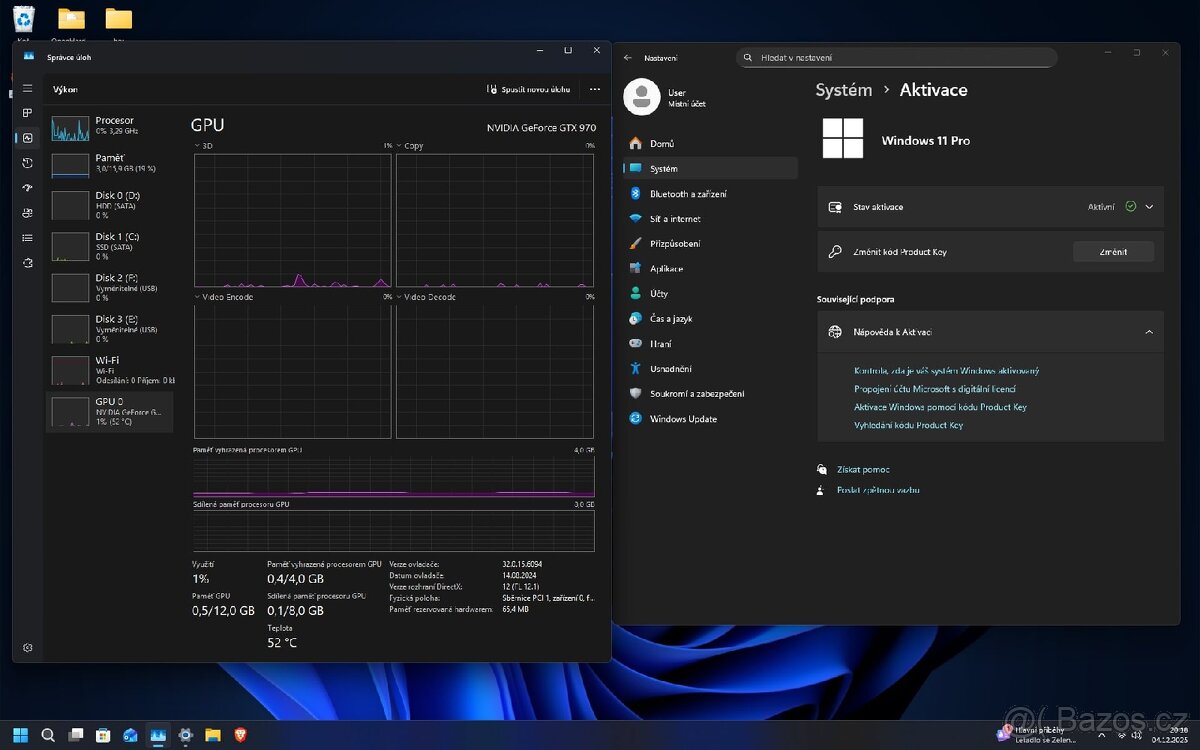
Task: Click the Windows Start button
Action: pyautogui.click(x=21, y=735)
